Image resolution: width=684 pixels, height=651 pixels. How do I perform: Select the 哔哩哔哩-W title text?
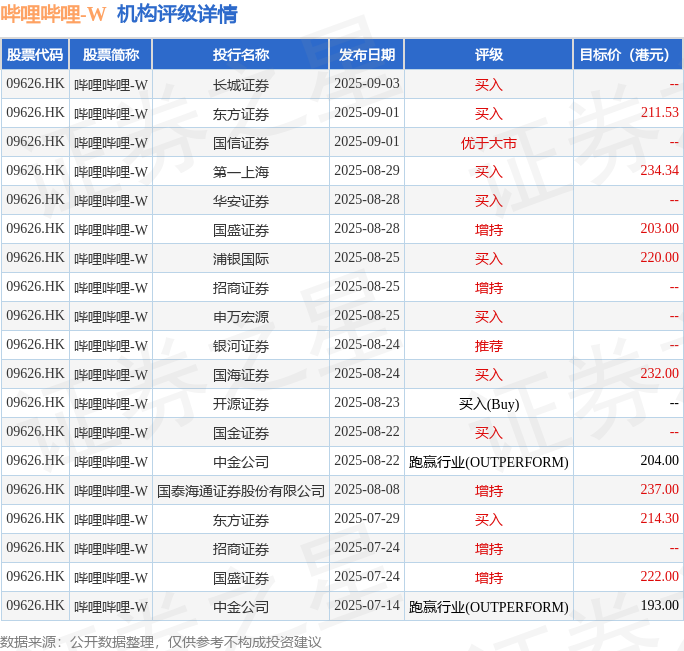coord(53,14)
